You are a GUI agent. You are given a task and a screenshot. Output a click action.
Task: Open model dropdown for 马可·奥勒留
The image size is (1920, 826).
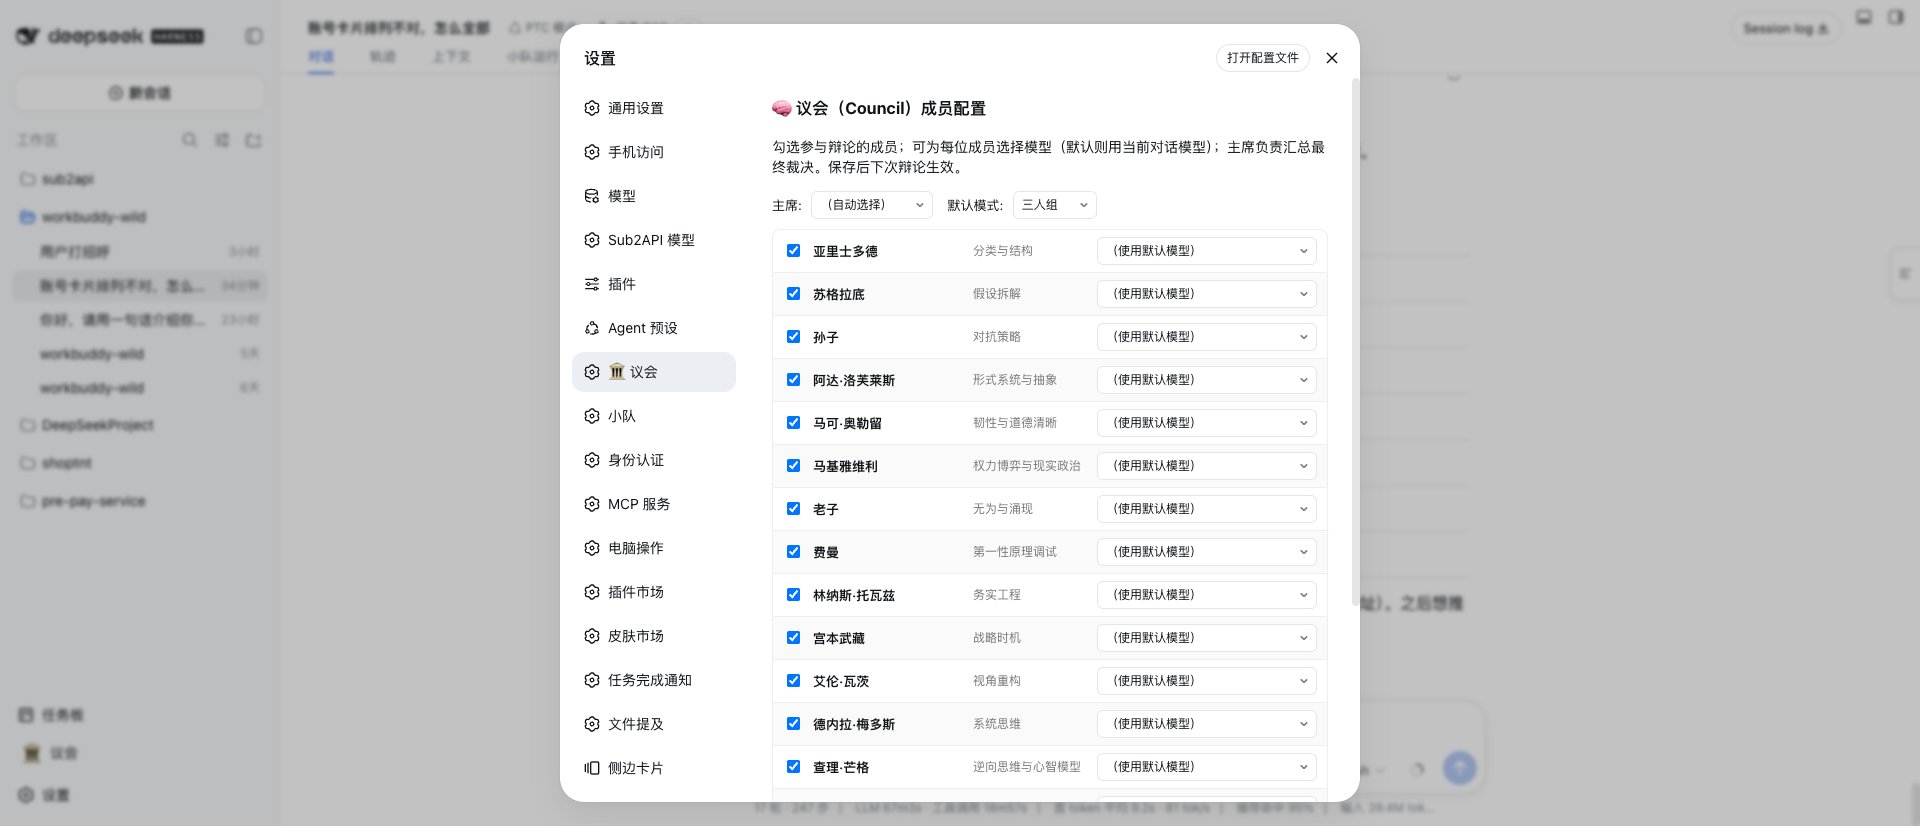(x=1207, y=423)
